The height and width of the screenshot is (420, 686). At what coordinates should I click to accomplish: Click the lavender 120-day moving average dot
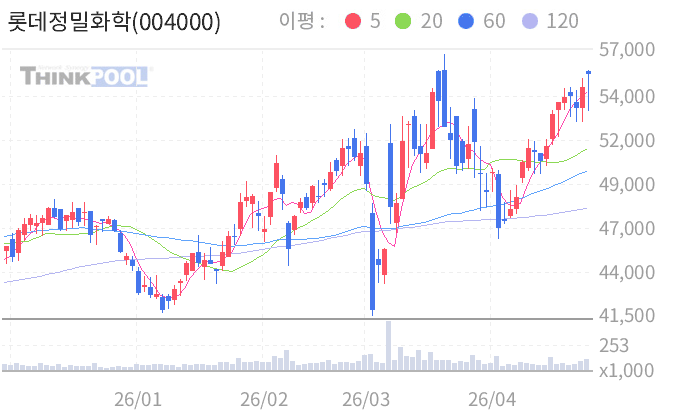pyautogui.click(x=530, y=21)
